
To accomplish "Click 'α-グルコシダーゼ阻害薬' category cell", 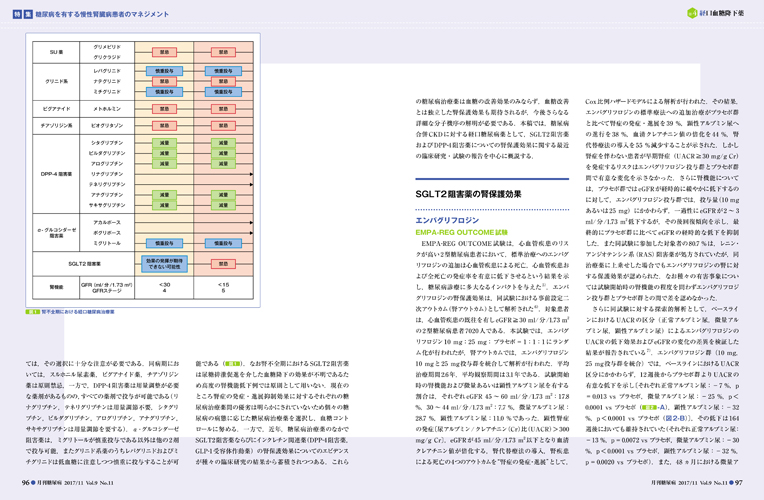I will (56, 232).
